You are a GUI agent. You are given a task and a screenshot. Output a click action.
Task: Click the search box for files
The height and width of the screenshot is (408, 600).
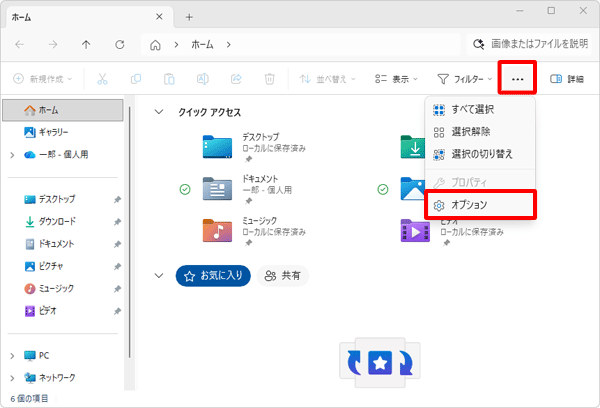coord(531,44)
